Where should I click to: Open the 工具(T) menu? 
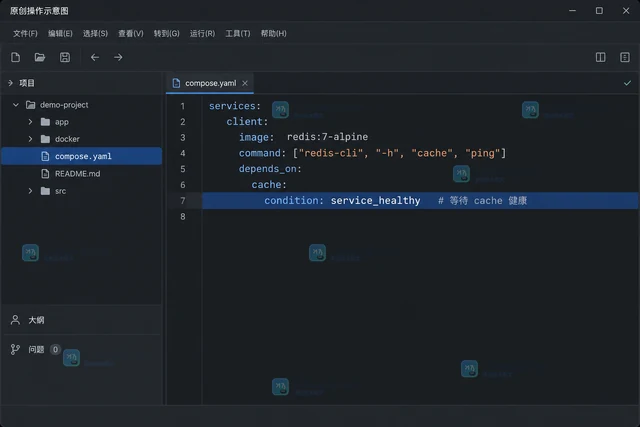pyautogui.click(x=238, y=33)
